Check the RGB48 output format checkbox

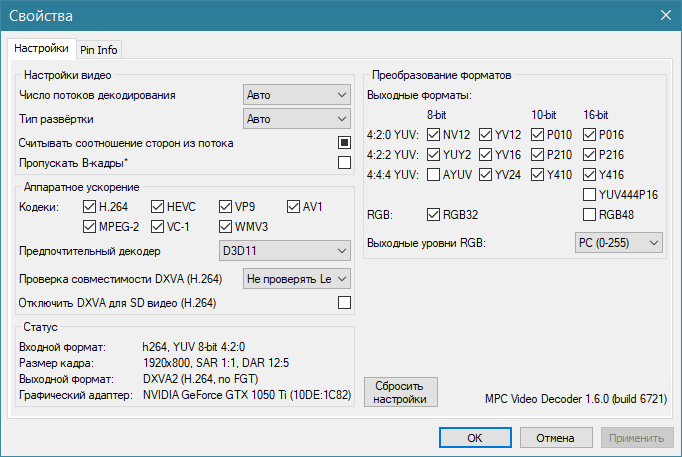(x=591, y=213)
